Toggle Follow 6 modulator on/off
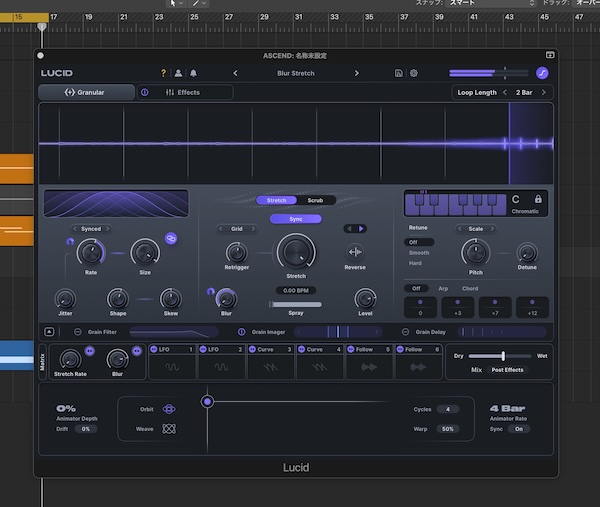This screenshot has width=600, height=507. tap(400, 349)
